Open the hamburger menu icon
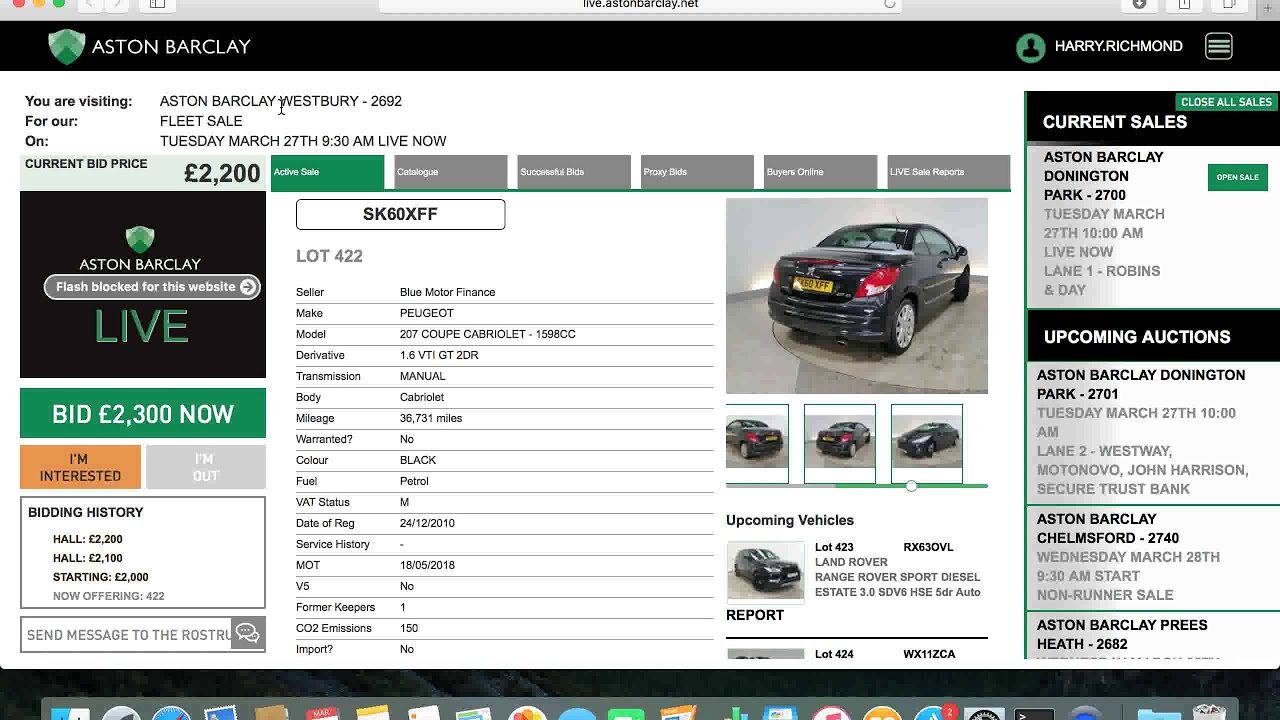 click(x=1218, y=46)
